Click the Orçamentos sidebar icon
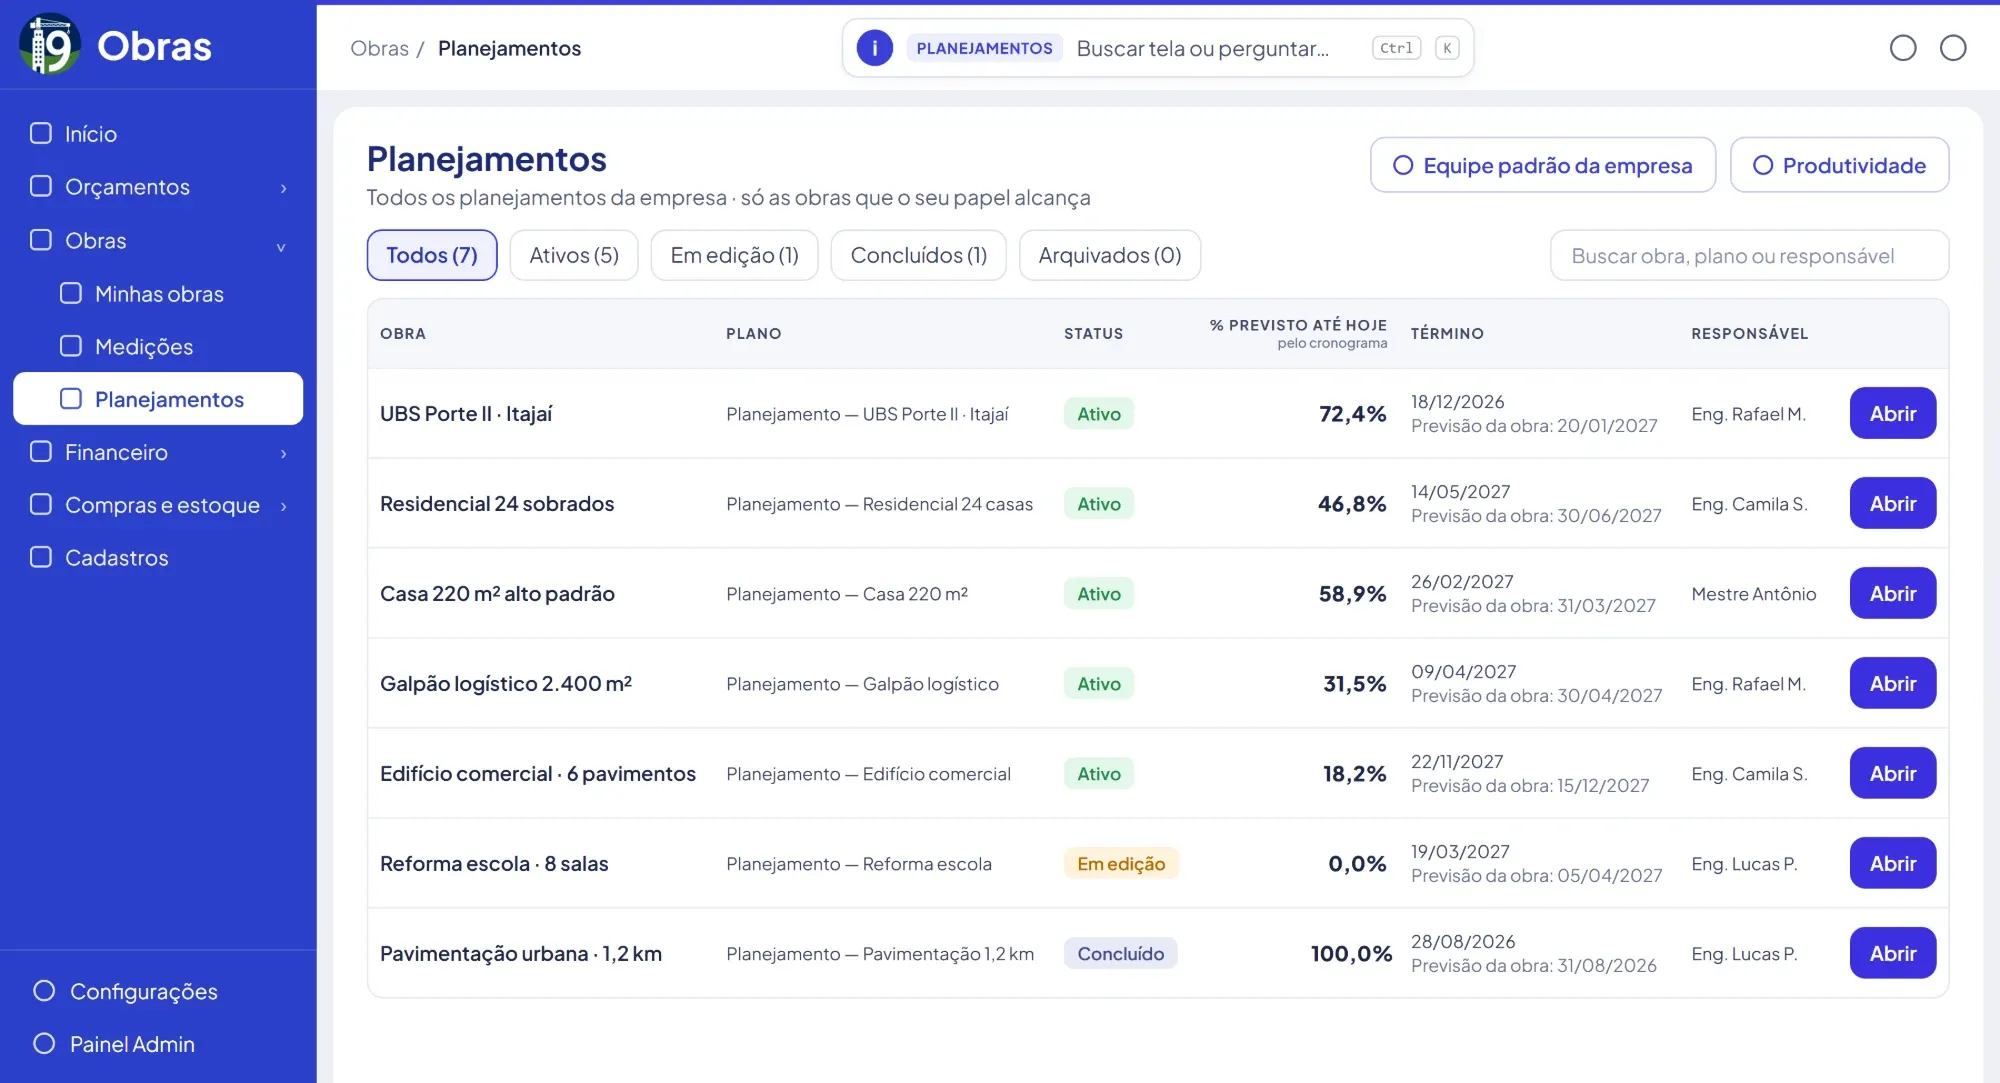Image resolution: width=2000 pixels, height=1083 pixels. click(41, 186)
